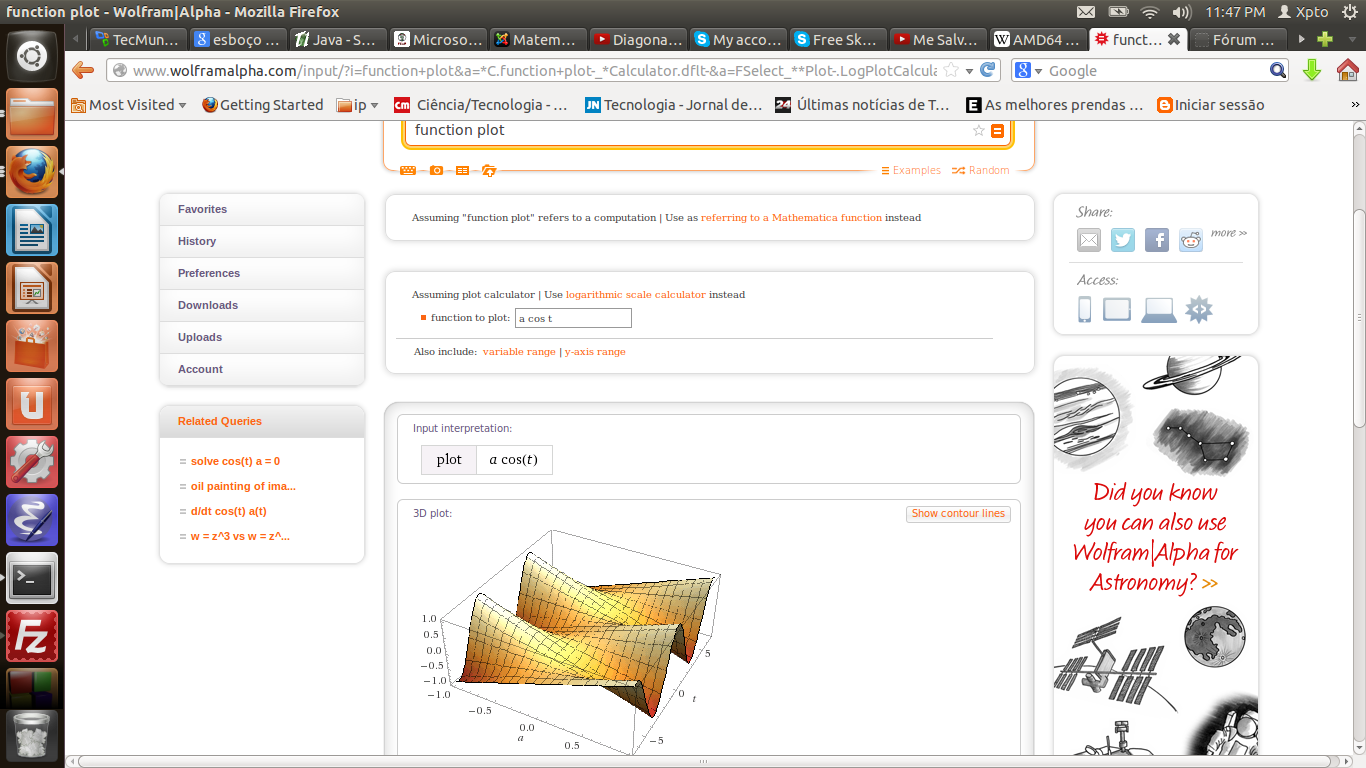Open the tablet access icon
The width and height of the screenshot is (1366, 768).
(x=1117, y=310)
